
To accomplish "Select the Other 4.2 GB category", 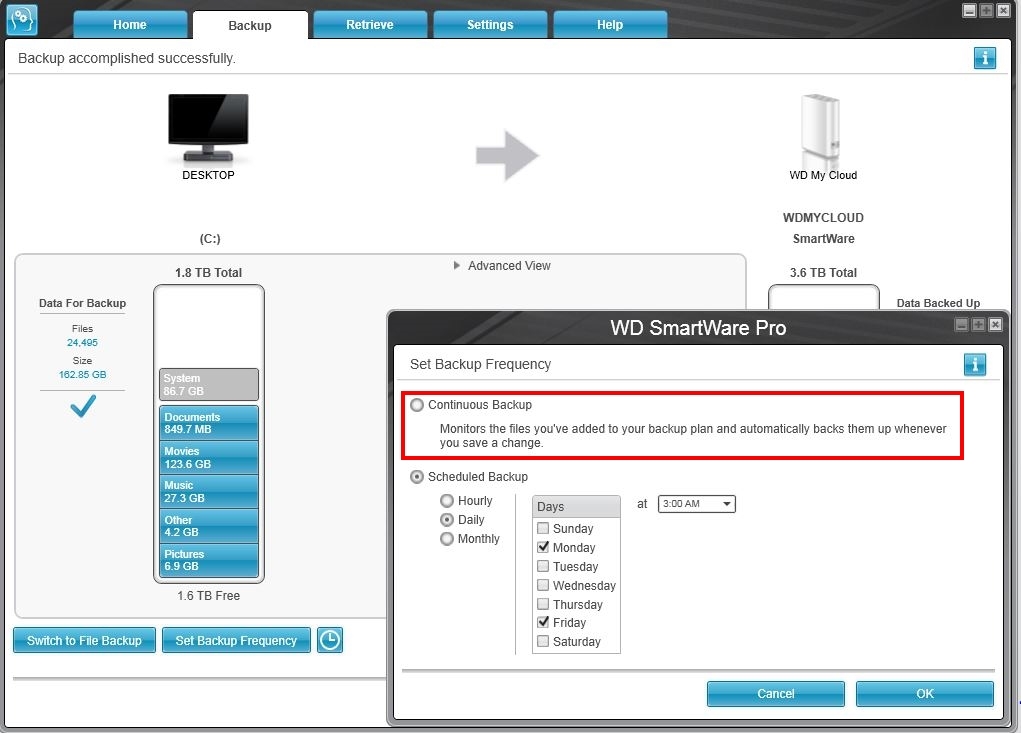I will [209, 526].
